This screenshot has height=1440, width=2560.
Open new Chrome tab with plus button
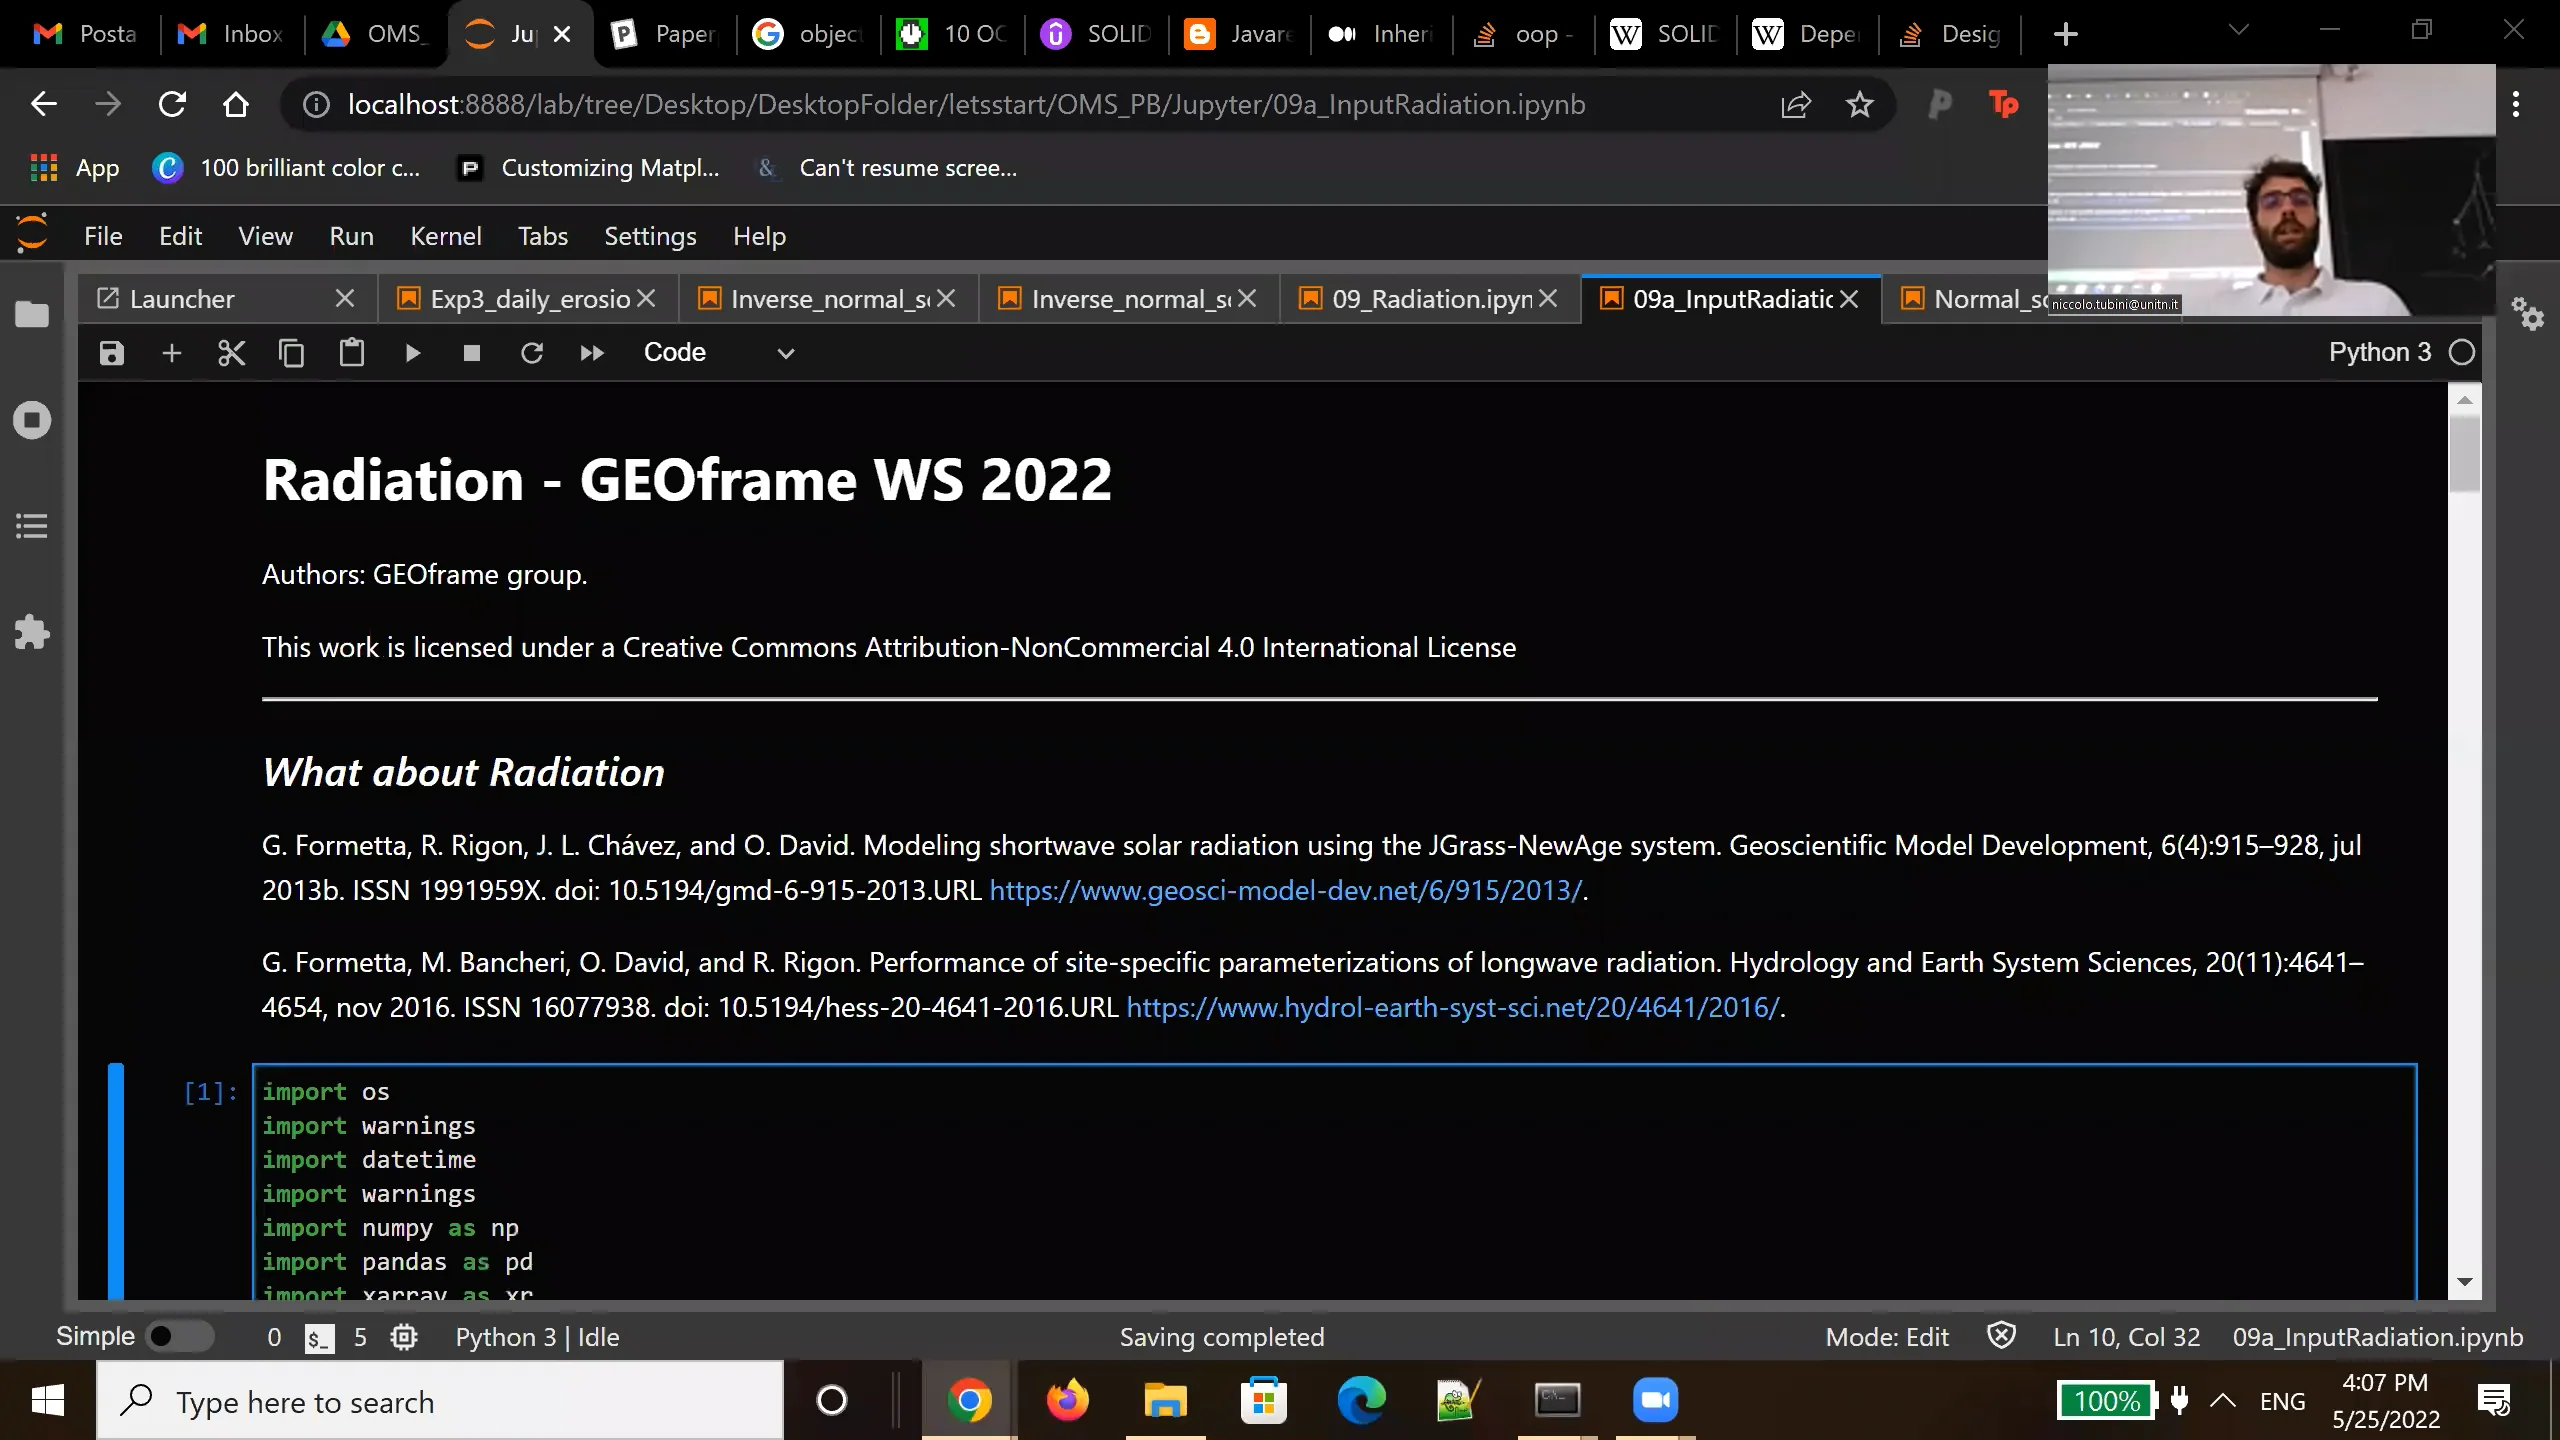[x=2065, y=34]
